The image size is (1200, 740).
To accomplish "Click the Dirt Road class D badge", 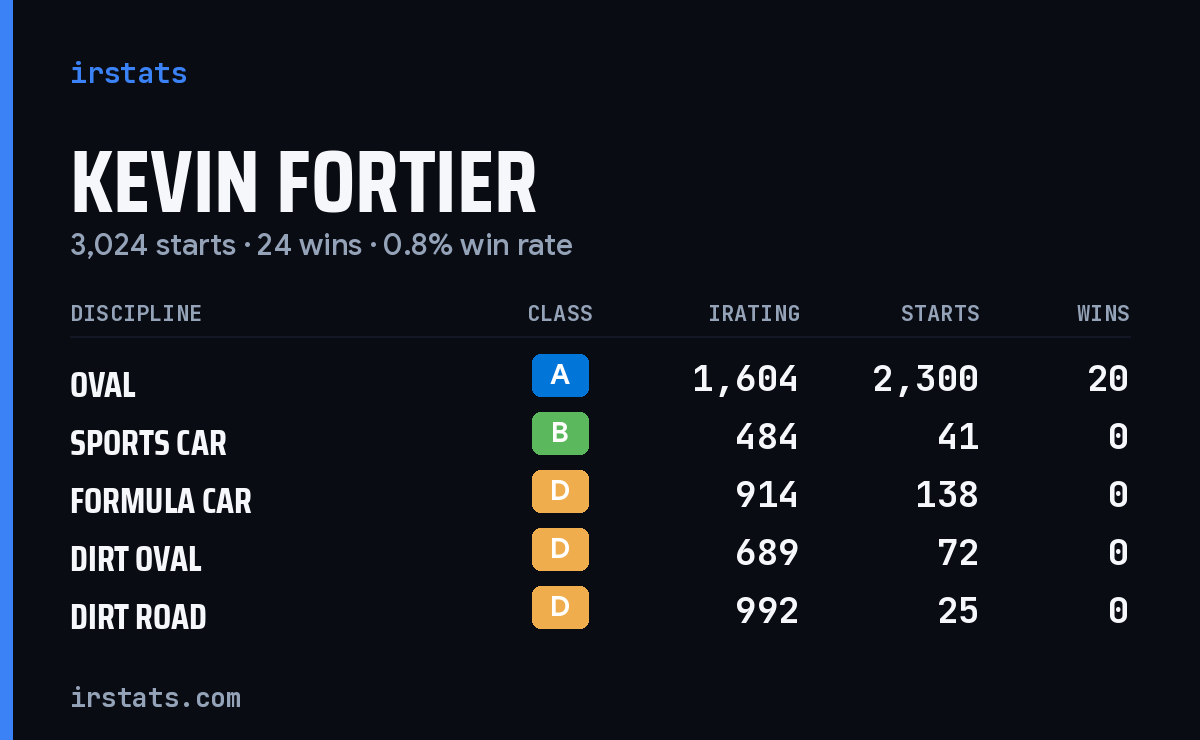I will pos(560,607).
